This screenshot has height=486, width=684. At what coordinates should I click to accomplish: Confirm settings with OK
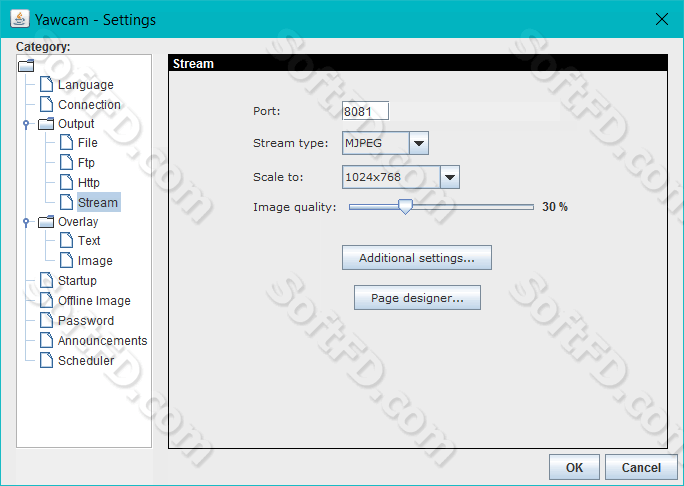(574, 467)
